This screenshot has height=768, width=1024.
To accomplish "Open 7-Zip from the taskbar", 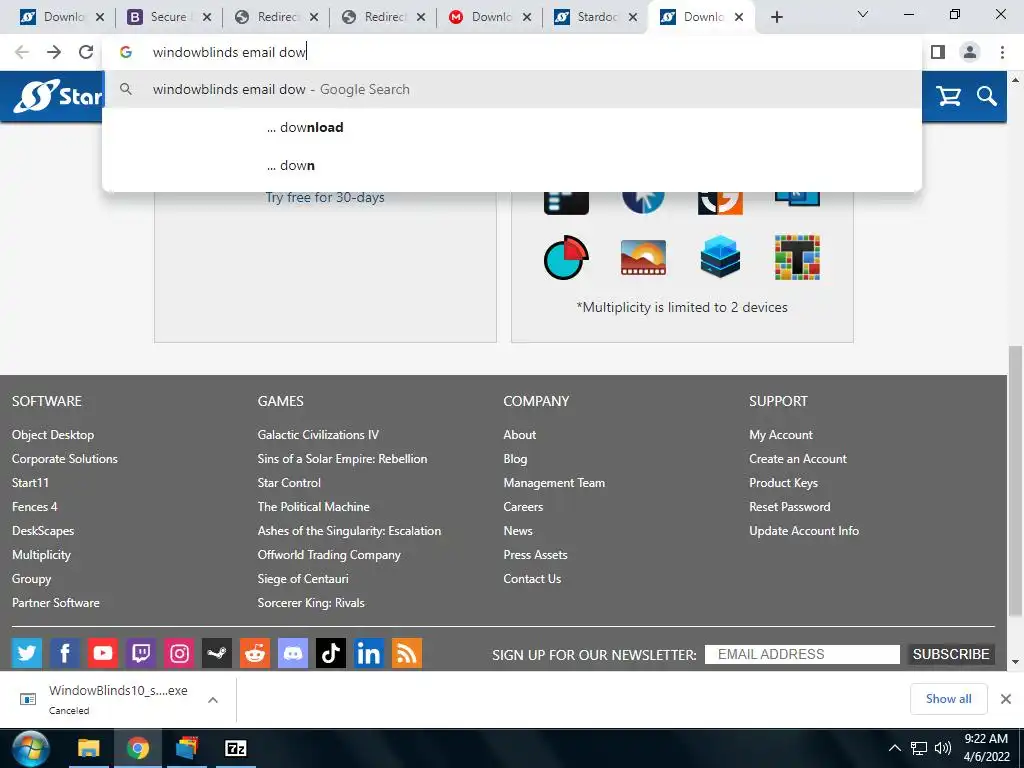I will (x=236, y=748).
